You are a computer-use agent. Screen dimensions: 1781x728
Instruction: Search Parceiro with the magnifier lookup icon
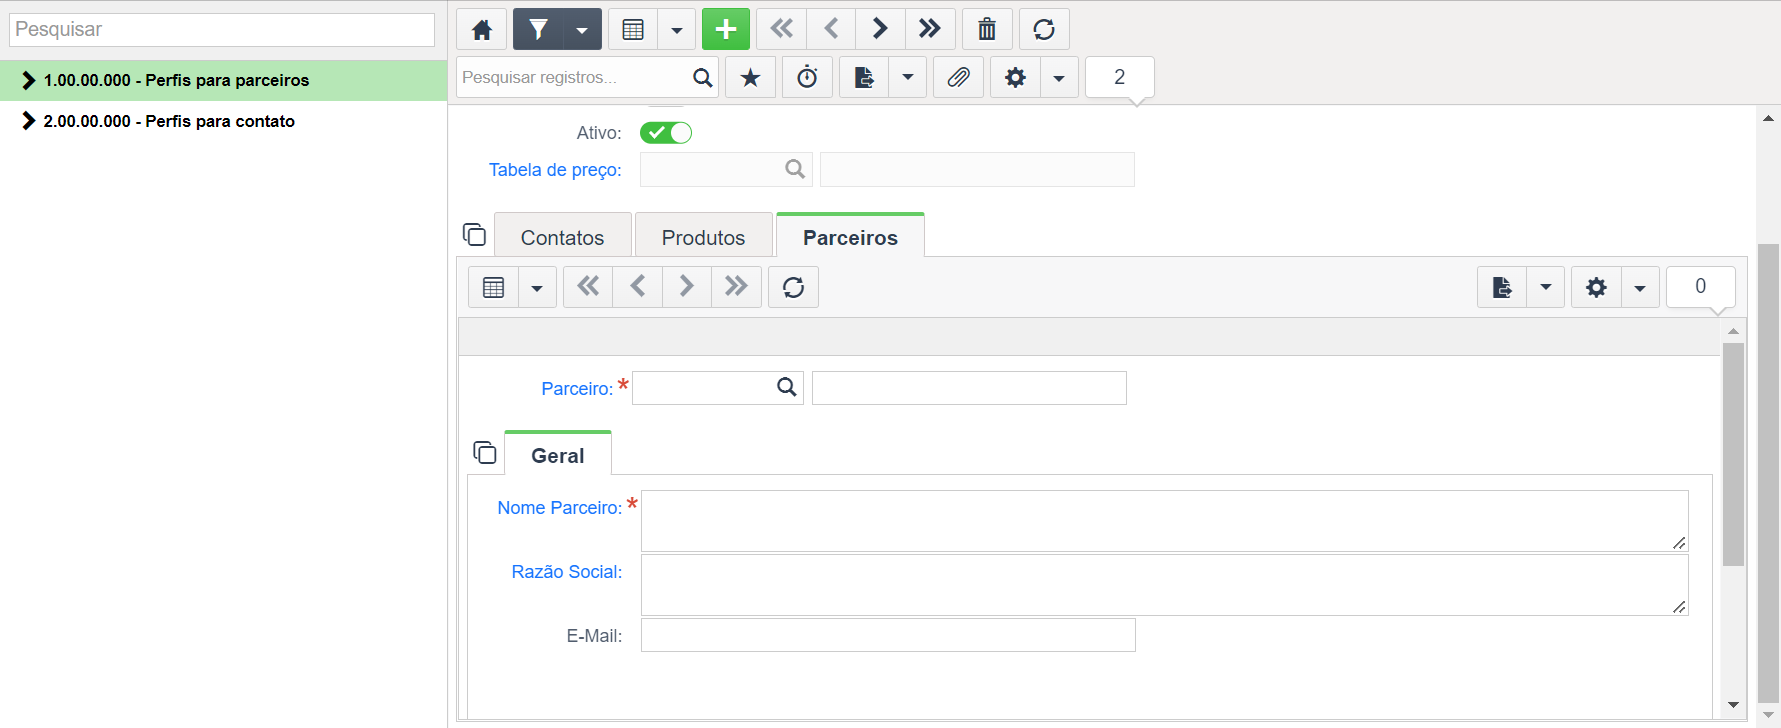787,387
